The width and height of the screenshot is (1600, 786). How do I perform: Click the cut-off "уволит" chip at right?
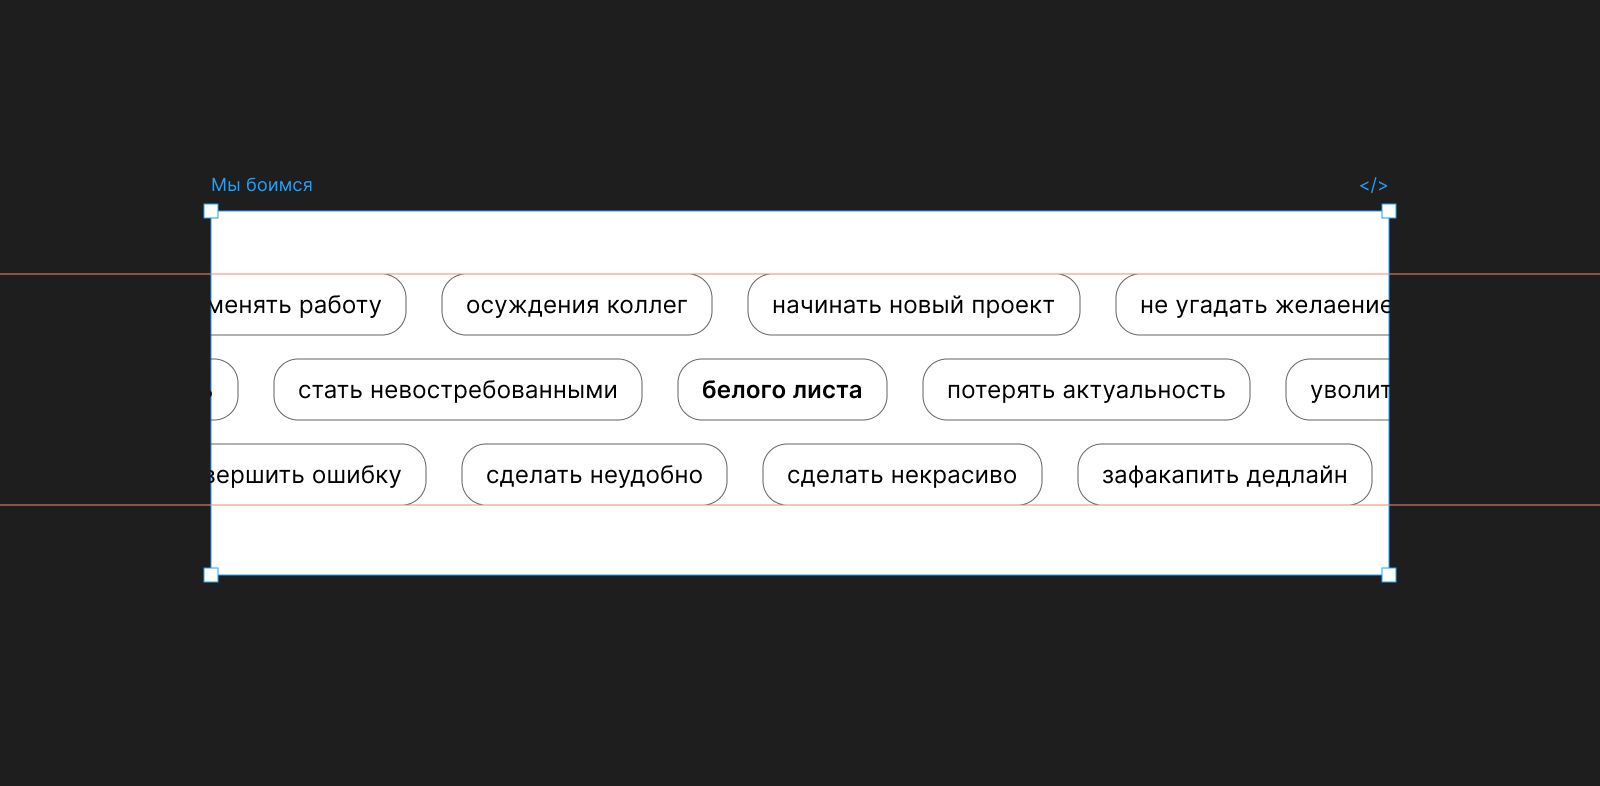click(x=1340, y=390)
